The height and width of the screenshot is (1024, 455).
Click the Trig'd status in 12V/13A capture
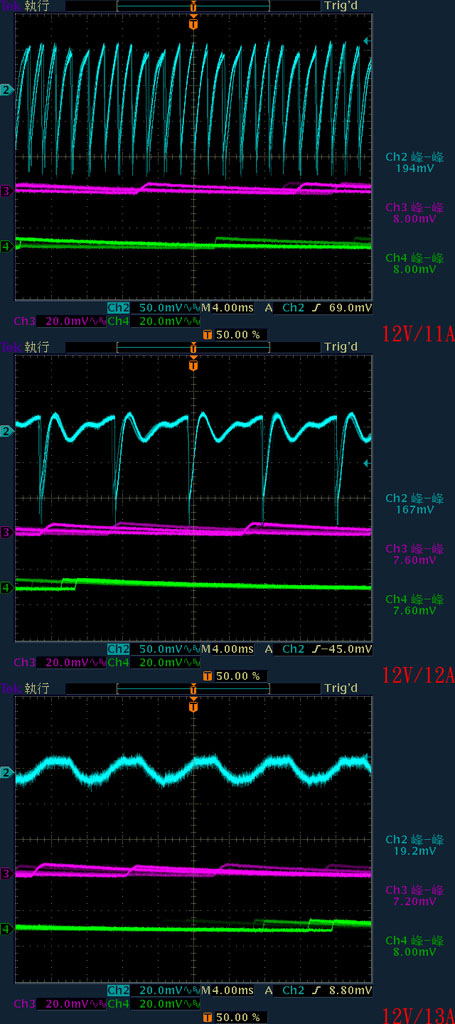pos(341,688)
